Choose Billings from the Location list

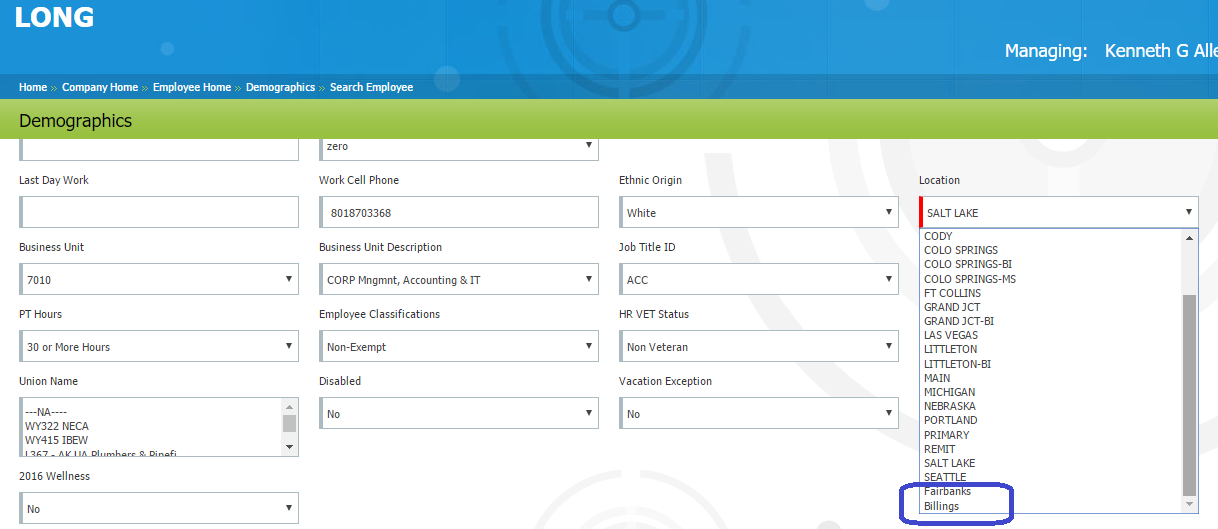[x=941, y=506]
